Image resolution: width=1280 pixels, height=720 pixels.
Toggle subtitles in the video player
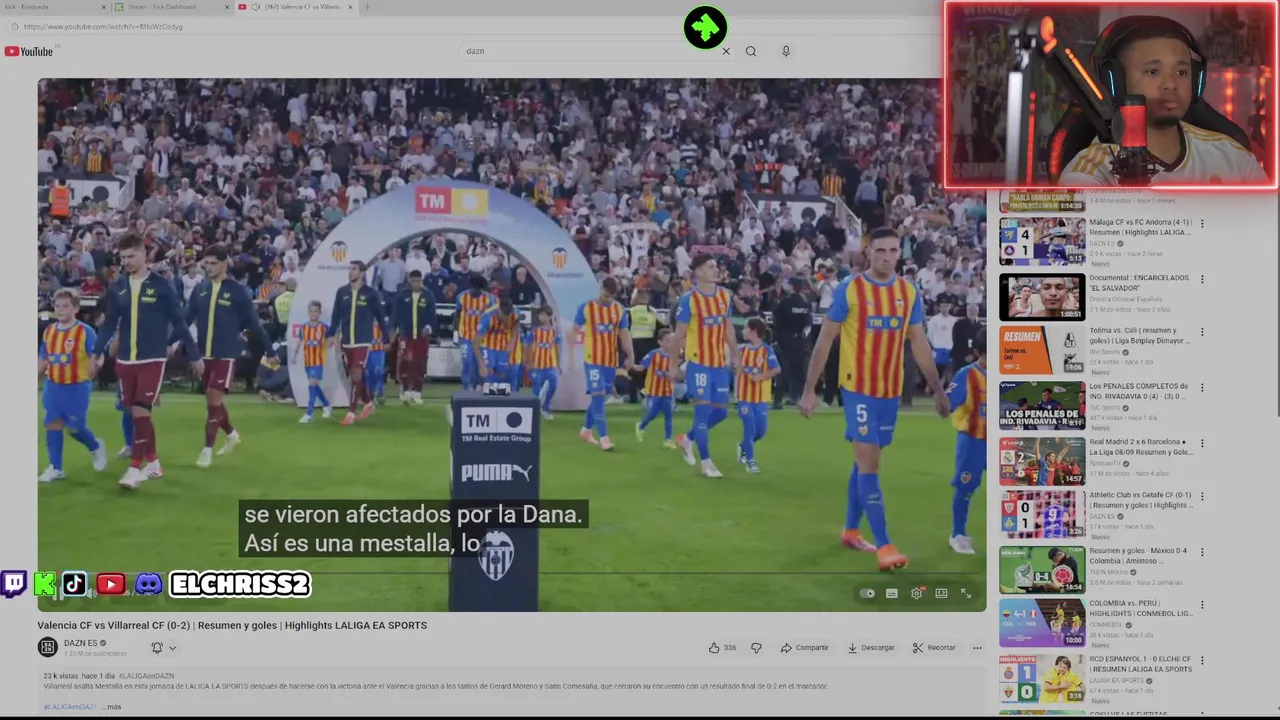pyautogui.click(x=892, y=593)
